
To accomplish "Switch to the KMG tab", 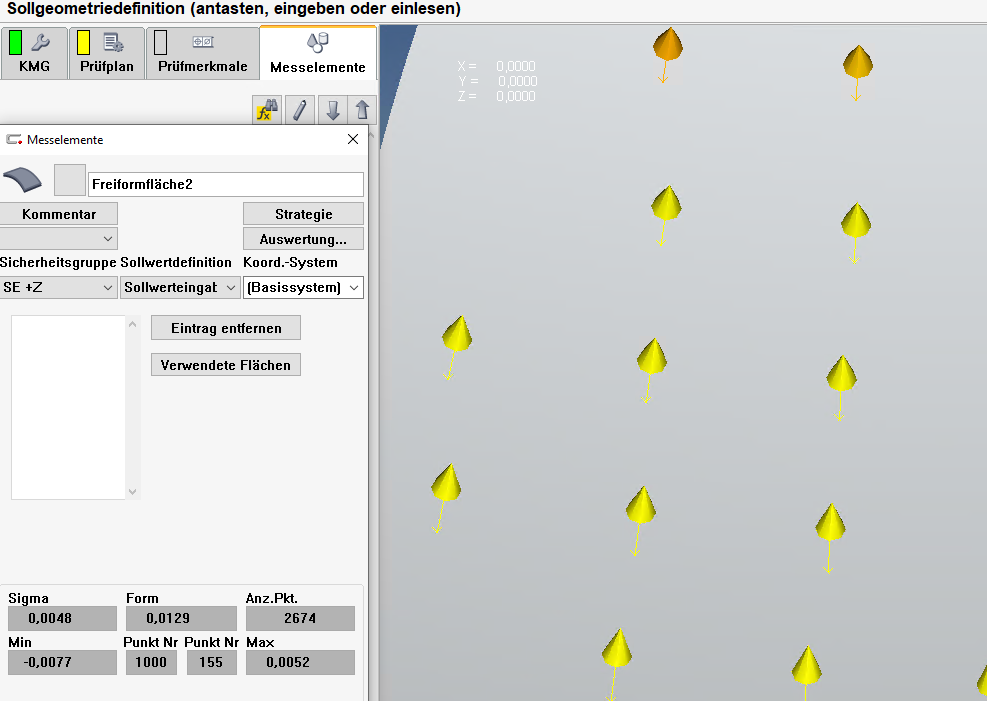I will (x=34, y=53).
